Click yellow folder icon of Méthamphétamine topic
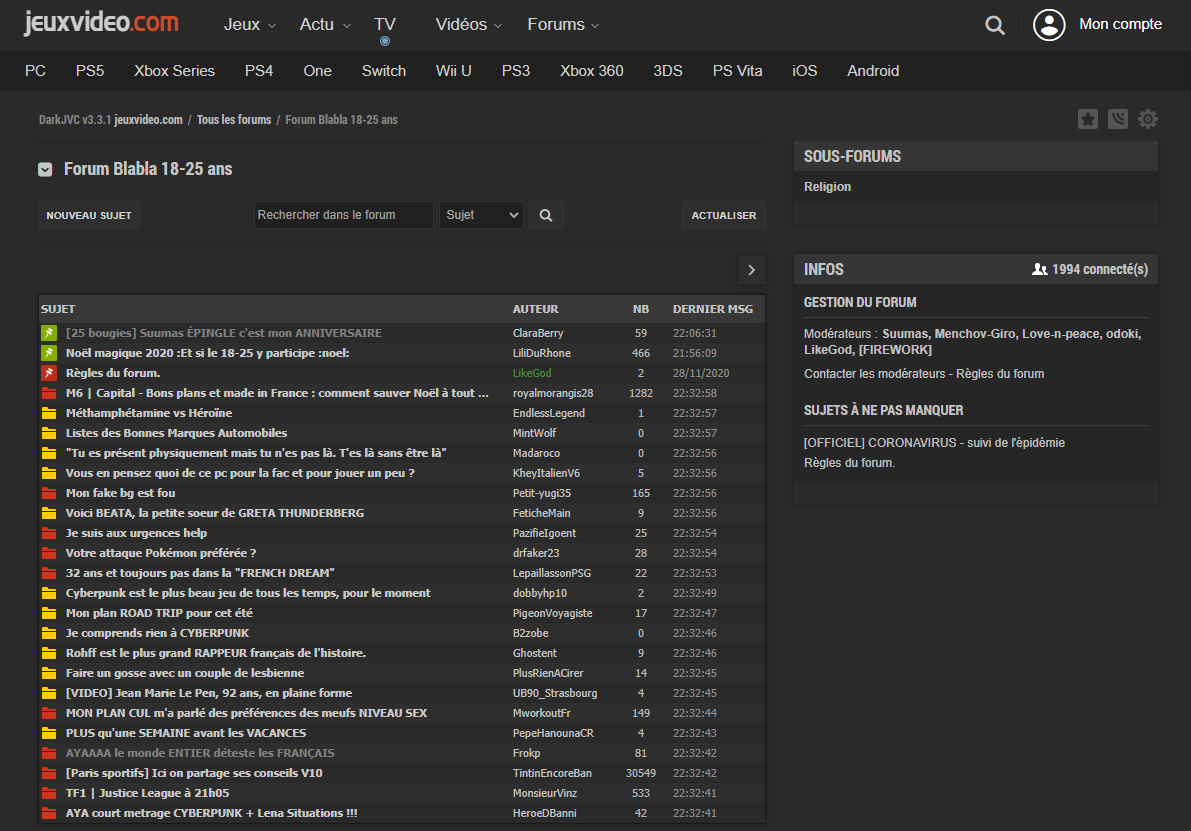Screen dimensions: 1191x831 [x=48, y=413]
